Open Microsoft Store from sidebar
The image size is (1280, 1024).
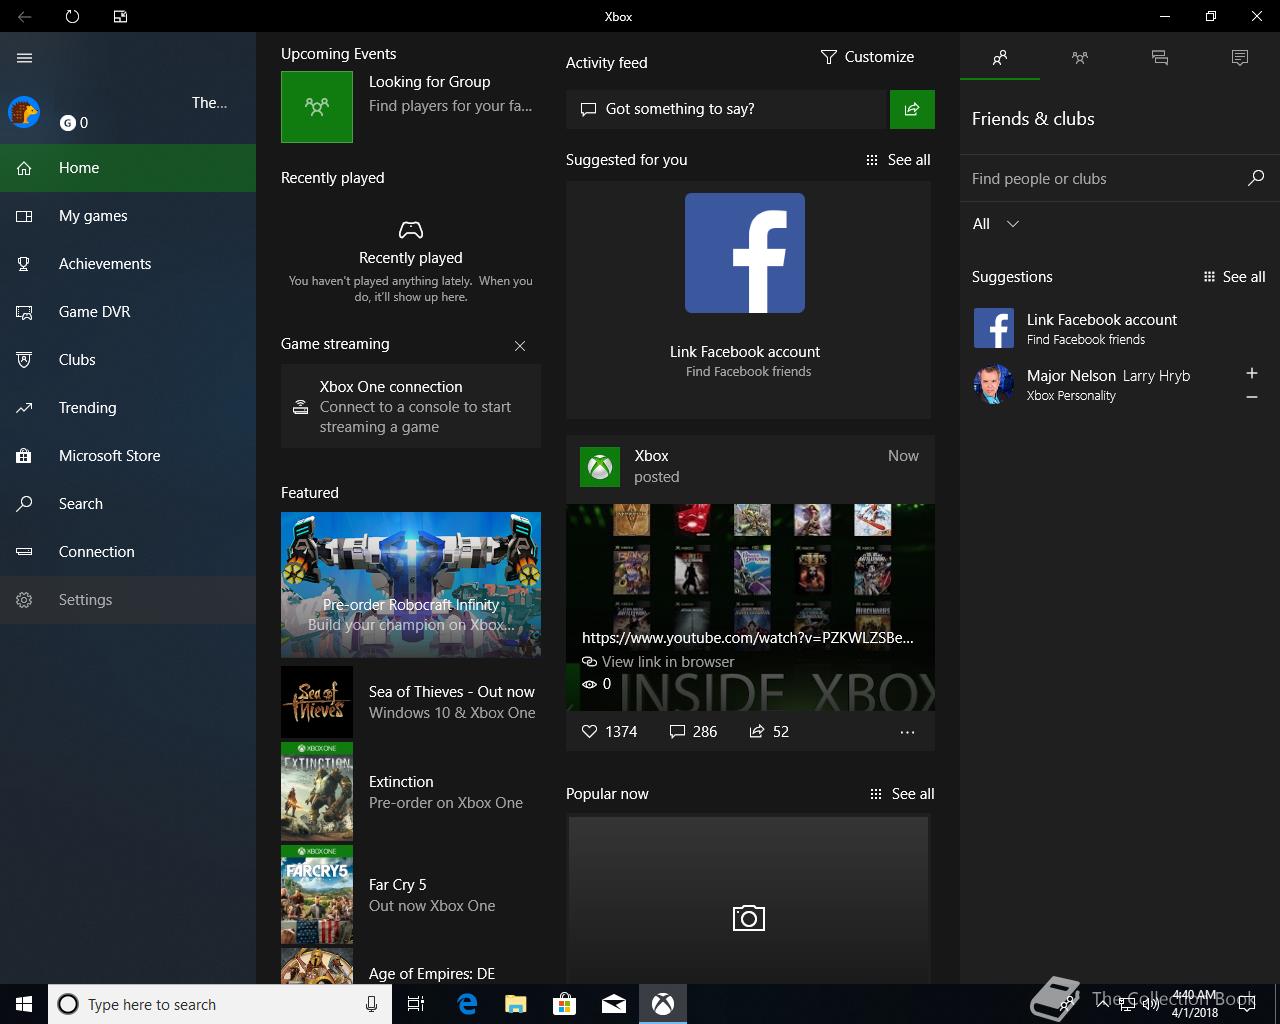[128, 456]
